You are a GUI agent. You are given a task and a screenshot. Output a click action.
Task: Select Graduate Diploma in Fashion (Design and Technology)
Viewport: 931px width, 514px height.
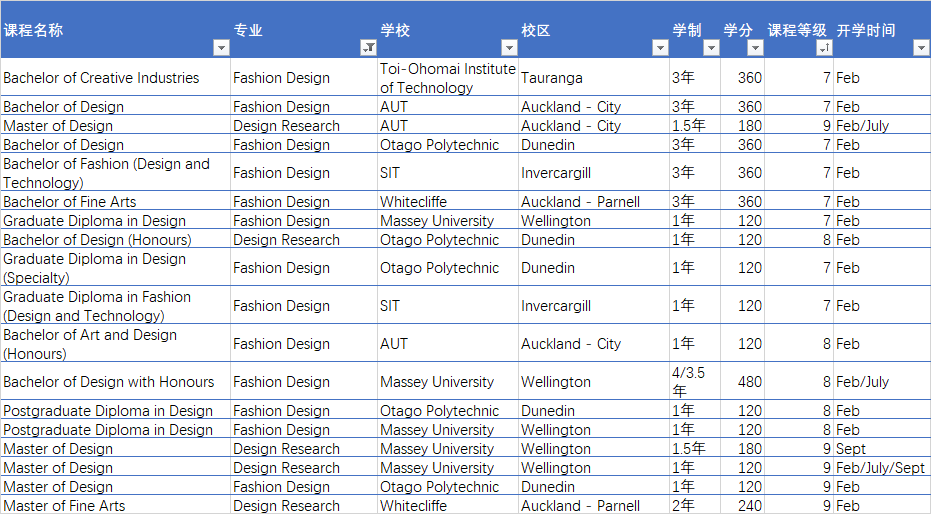click(115, 306)
